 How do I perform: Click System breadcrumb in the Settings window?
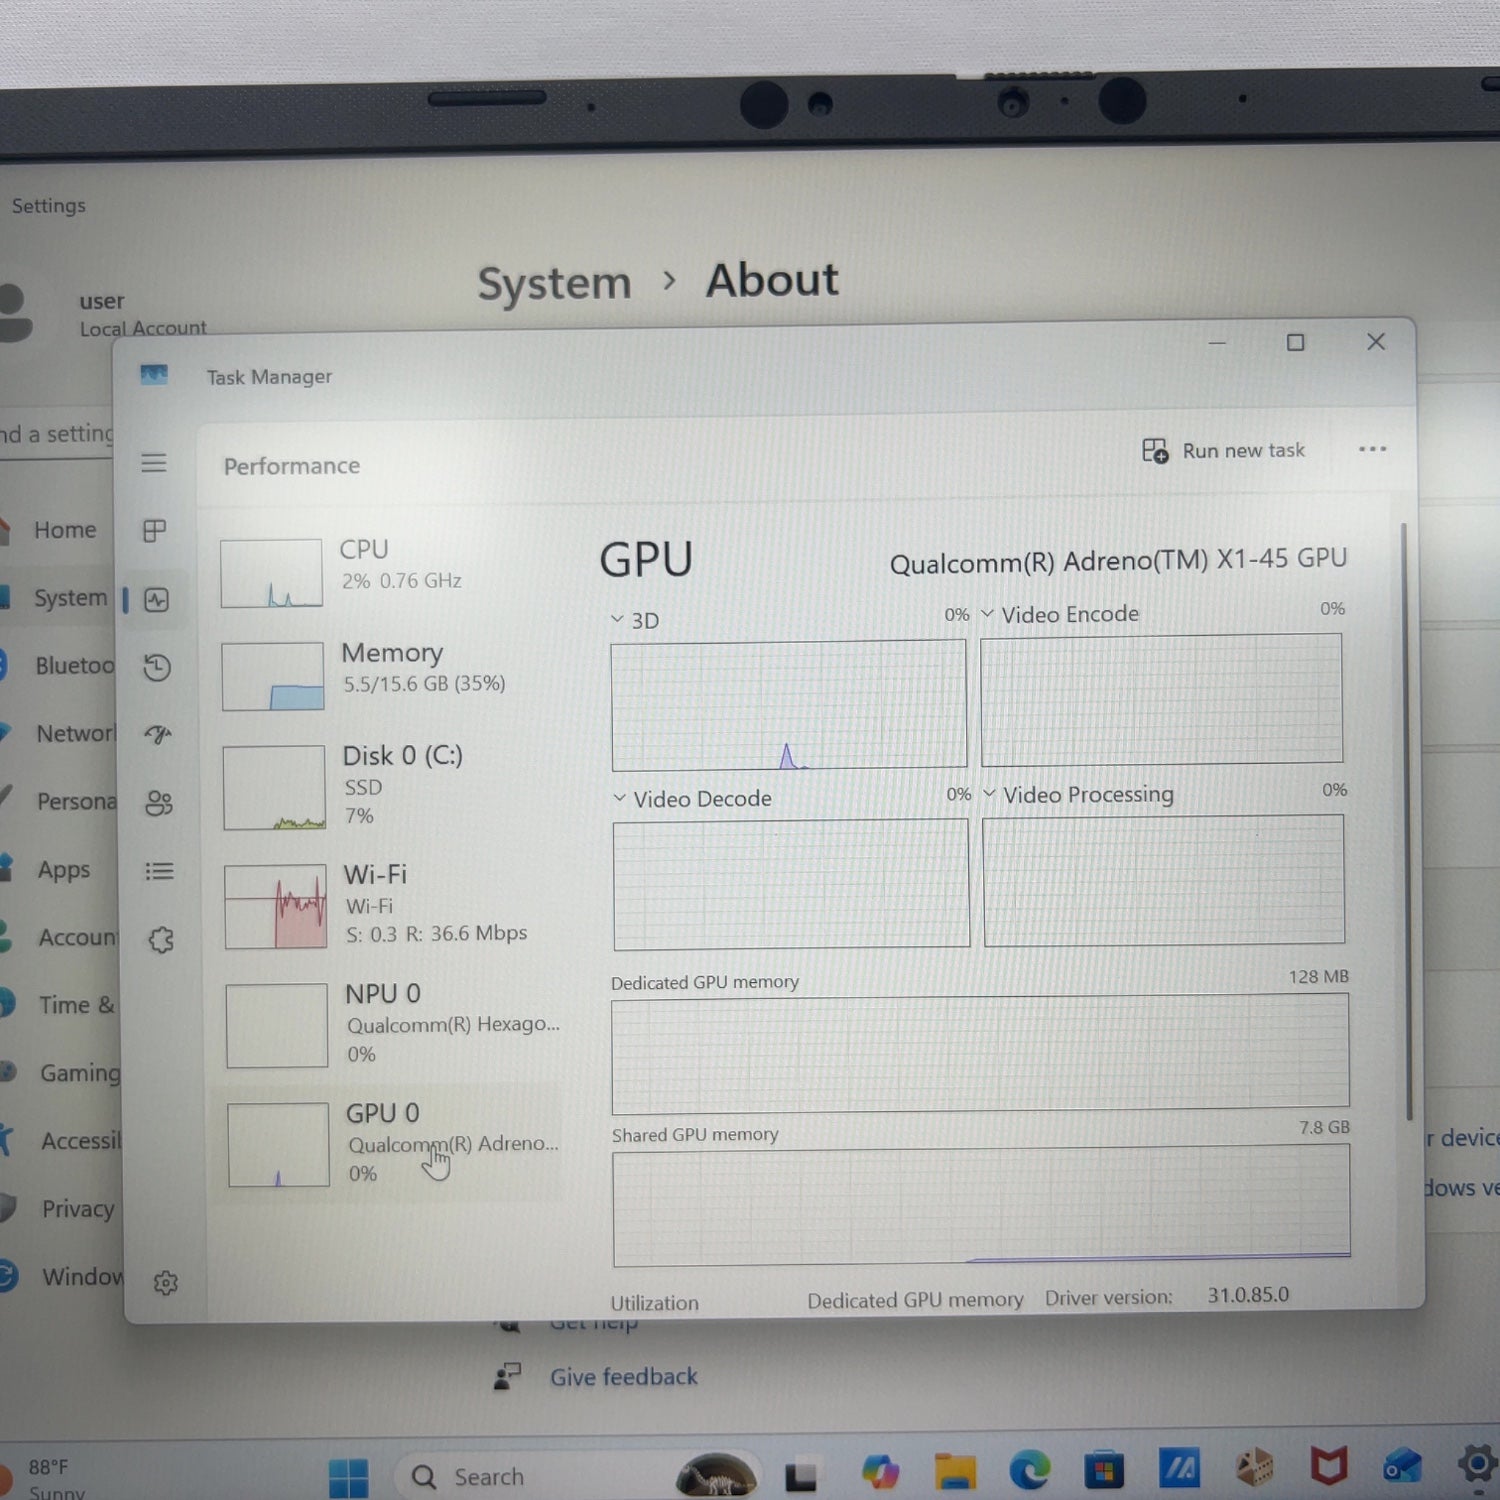554,284
